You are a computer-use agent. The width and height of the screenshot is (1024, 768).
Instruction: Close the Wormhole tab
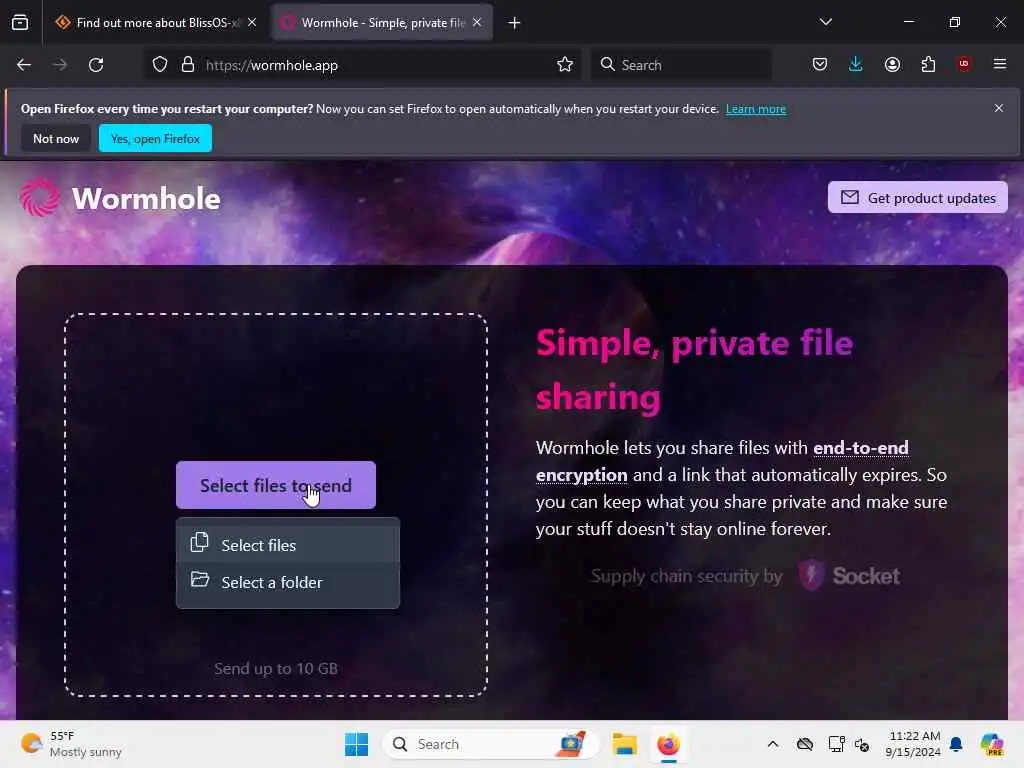477,23
